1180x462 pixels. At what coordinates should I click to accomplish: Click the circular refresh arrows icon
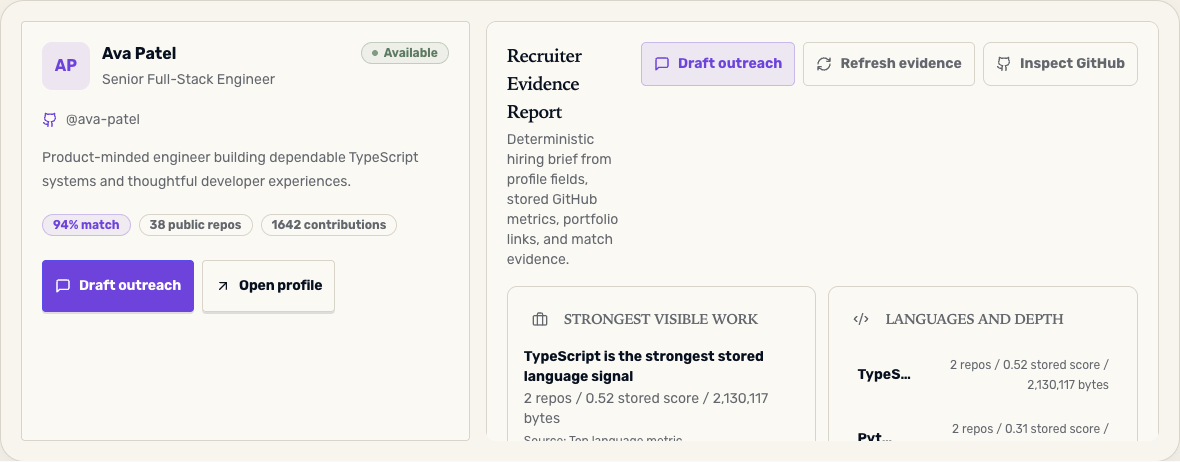tap(824, 64)
